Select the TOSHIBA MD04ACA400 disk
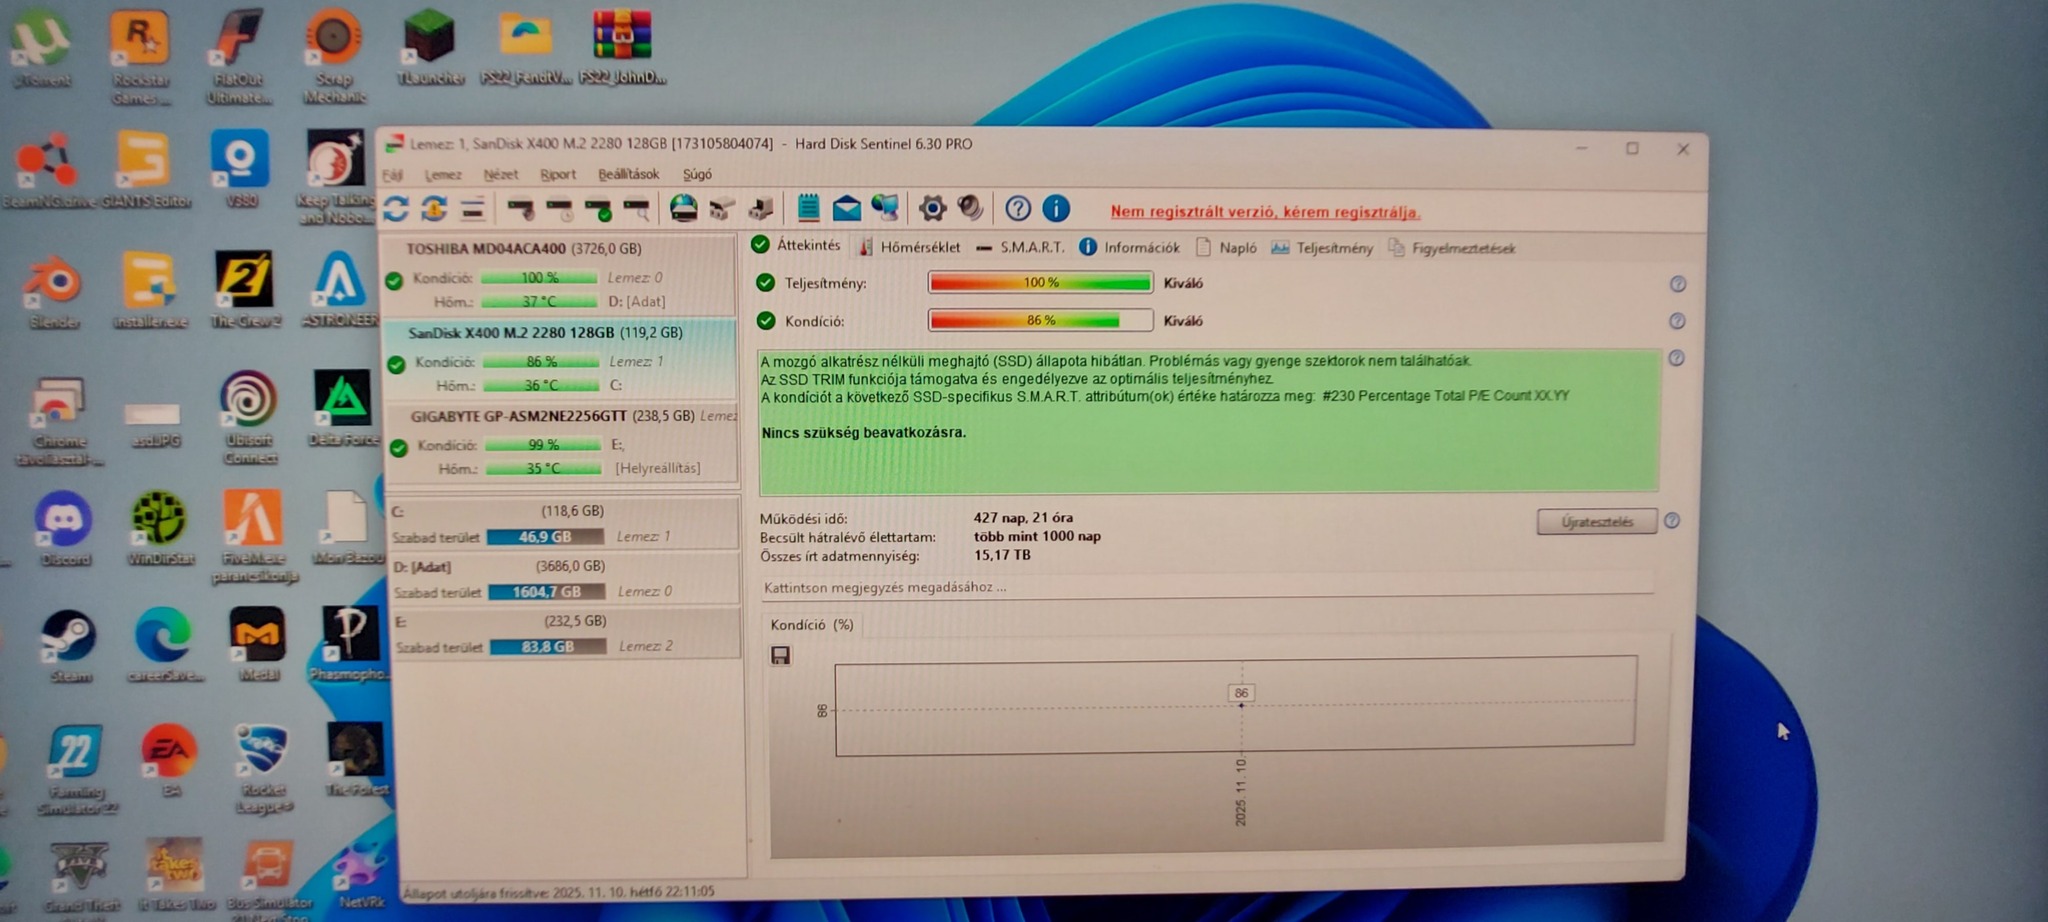The image size is (2048, 922). tap(560, 274)
